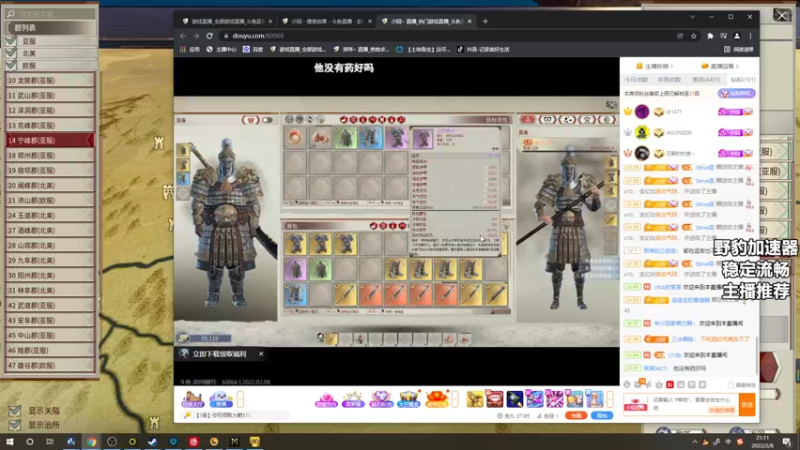Go back in the Chrome browser
This screenshot has width=800, height=450.
pyautogui.click(x=183, y=36)
